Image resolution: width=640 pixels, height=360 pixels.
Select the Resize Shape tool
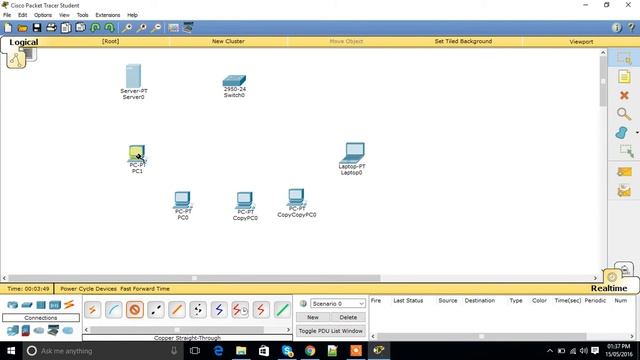coord(627,151)
